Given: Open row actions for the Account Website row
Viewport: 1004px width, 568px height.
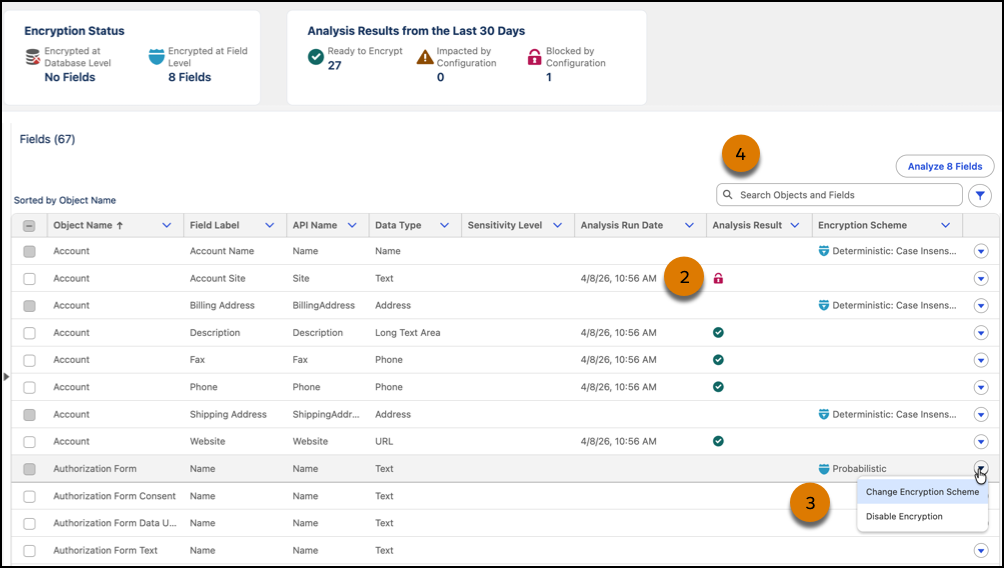Looking at the screenshot, I should click(x=981, y=441).
